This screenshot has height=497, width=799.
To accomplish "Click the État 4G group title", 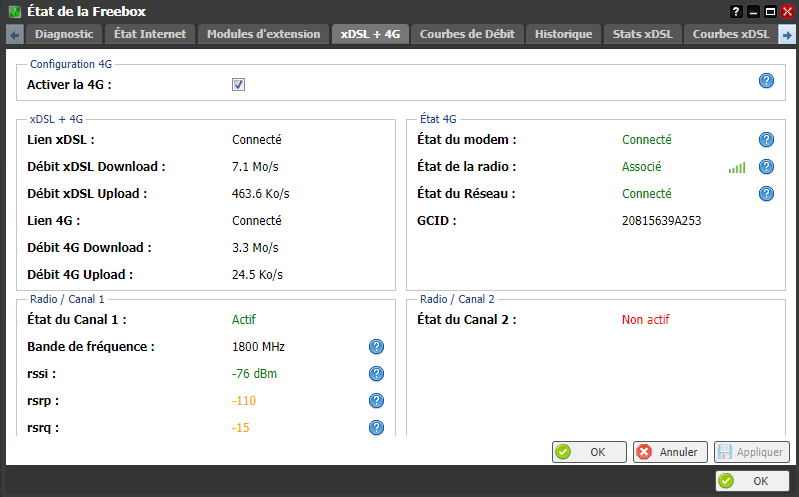I will 438,119.
